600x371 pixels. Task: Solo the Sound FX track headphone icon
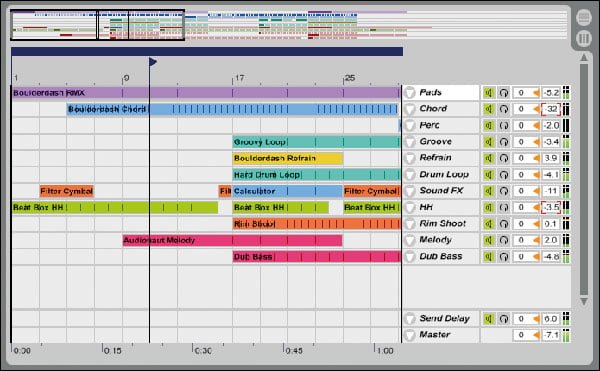pos(504,191)
